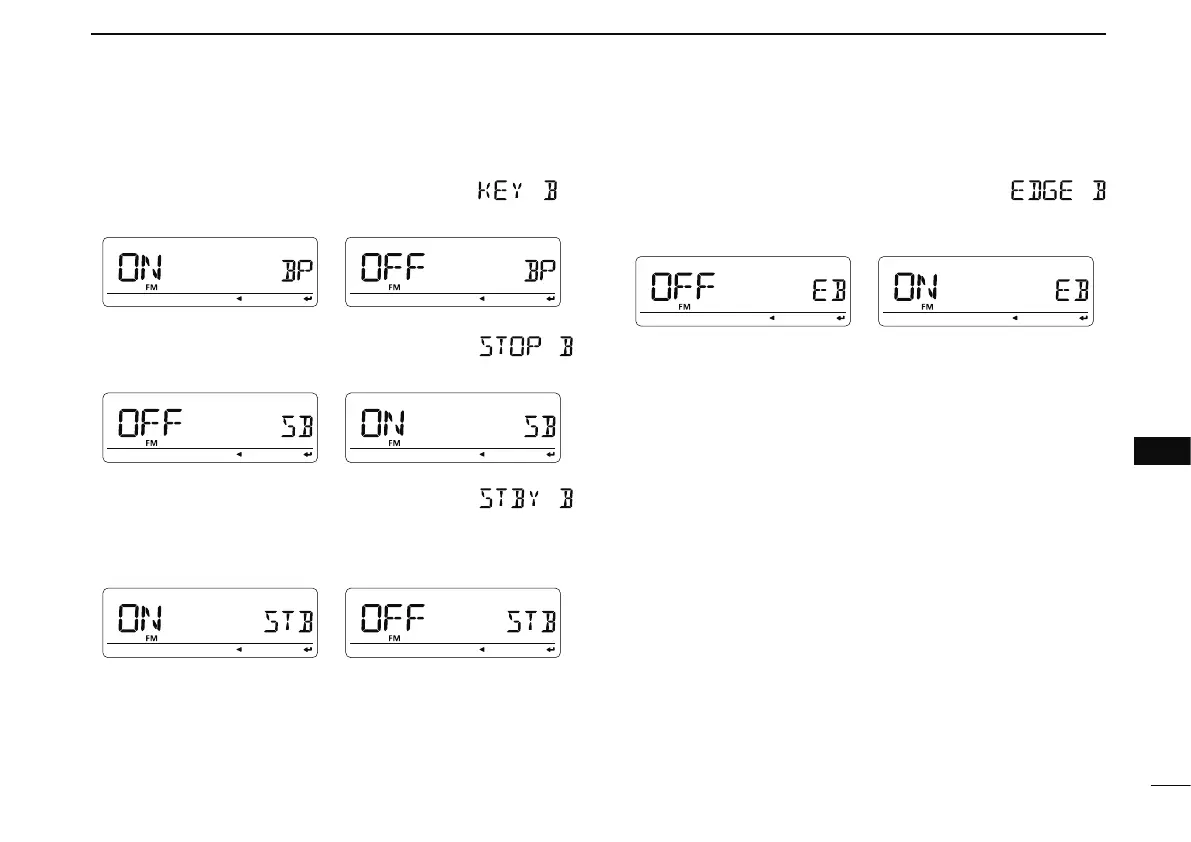The height and width of the screenshot is (842, 1191).
Task: Open the STBY B segment heading
Action: coord(521,497)
